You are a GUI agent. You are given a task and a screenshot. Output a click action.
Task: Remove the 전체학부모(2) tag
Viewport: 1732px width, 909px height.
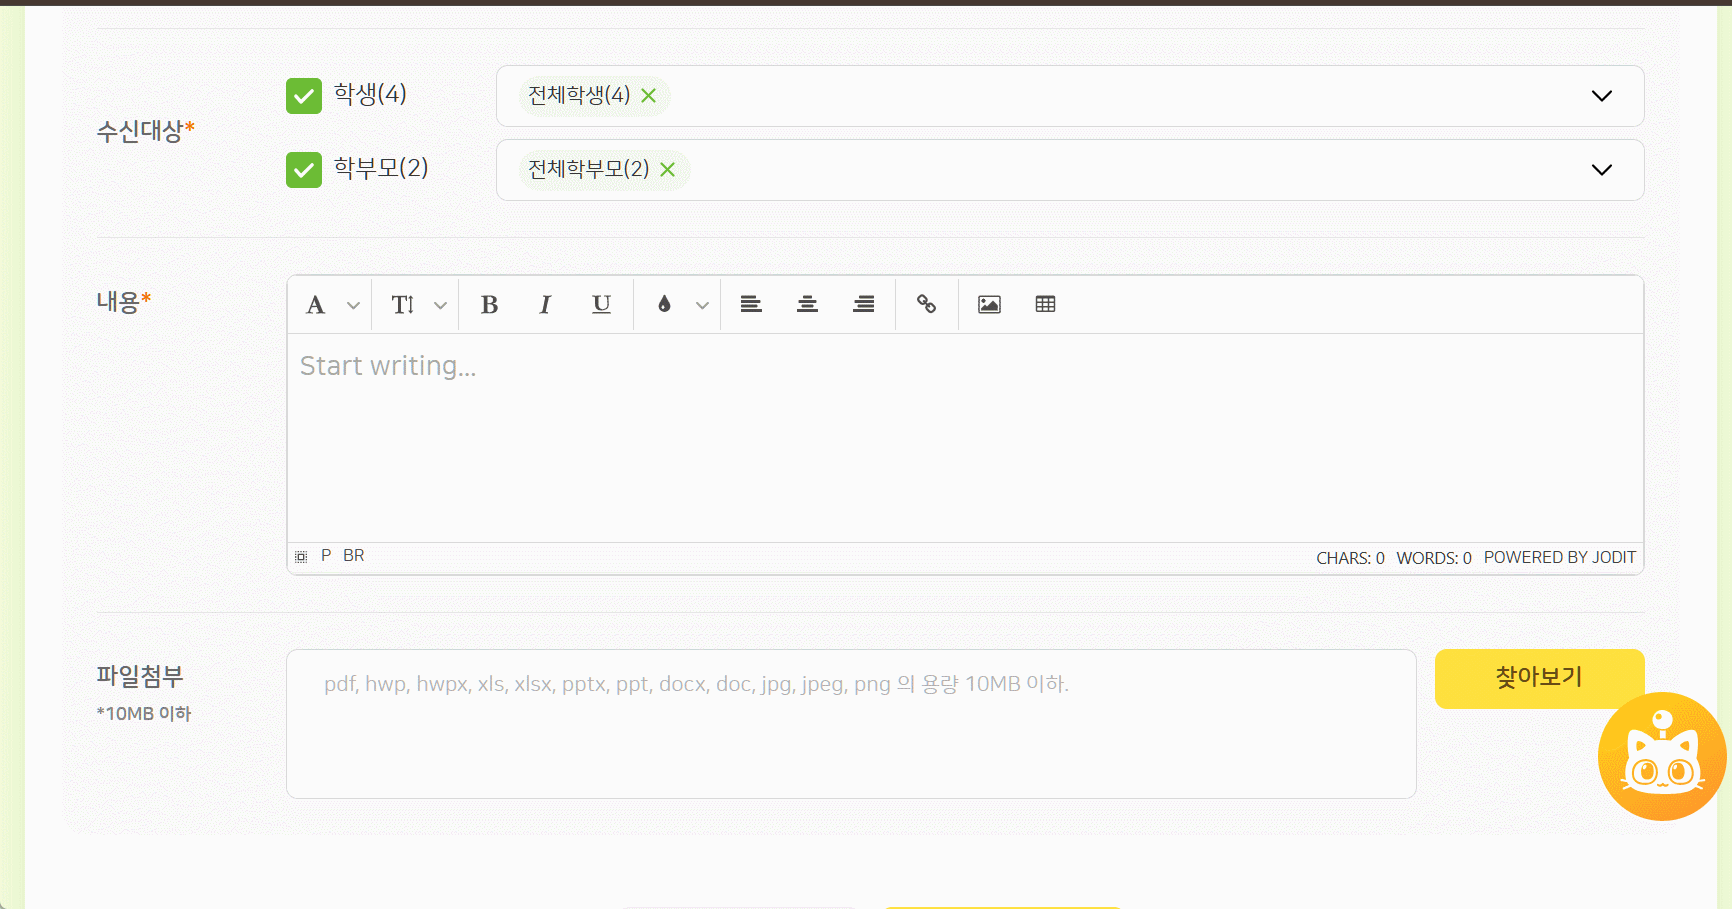pyautogui.click(x=668, y=170)
